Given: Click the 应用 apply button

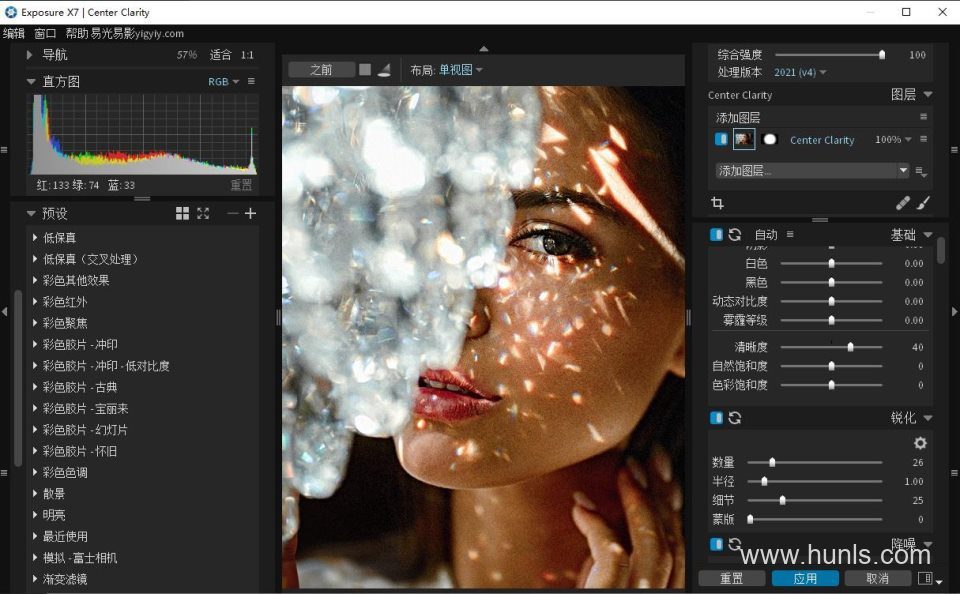Looking at the screenshot, I should 805,579.
